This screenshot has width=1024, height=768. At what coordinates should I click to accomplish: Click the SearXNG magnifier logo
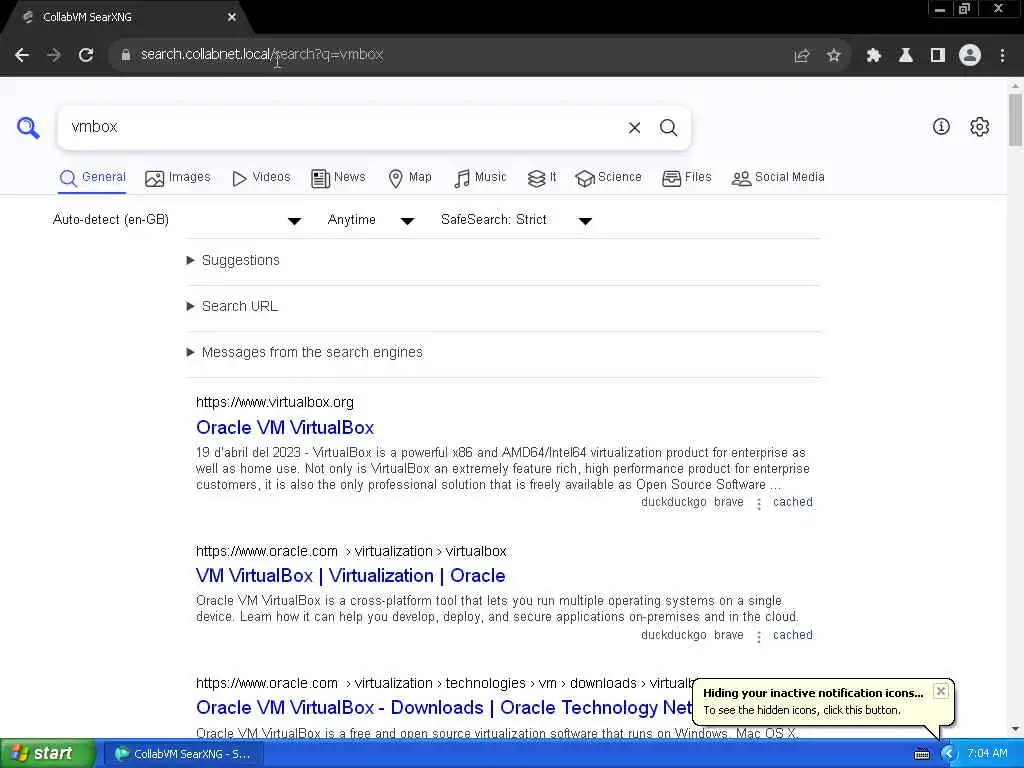(28, 127)
